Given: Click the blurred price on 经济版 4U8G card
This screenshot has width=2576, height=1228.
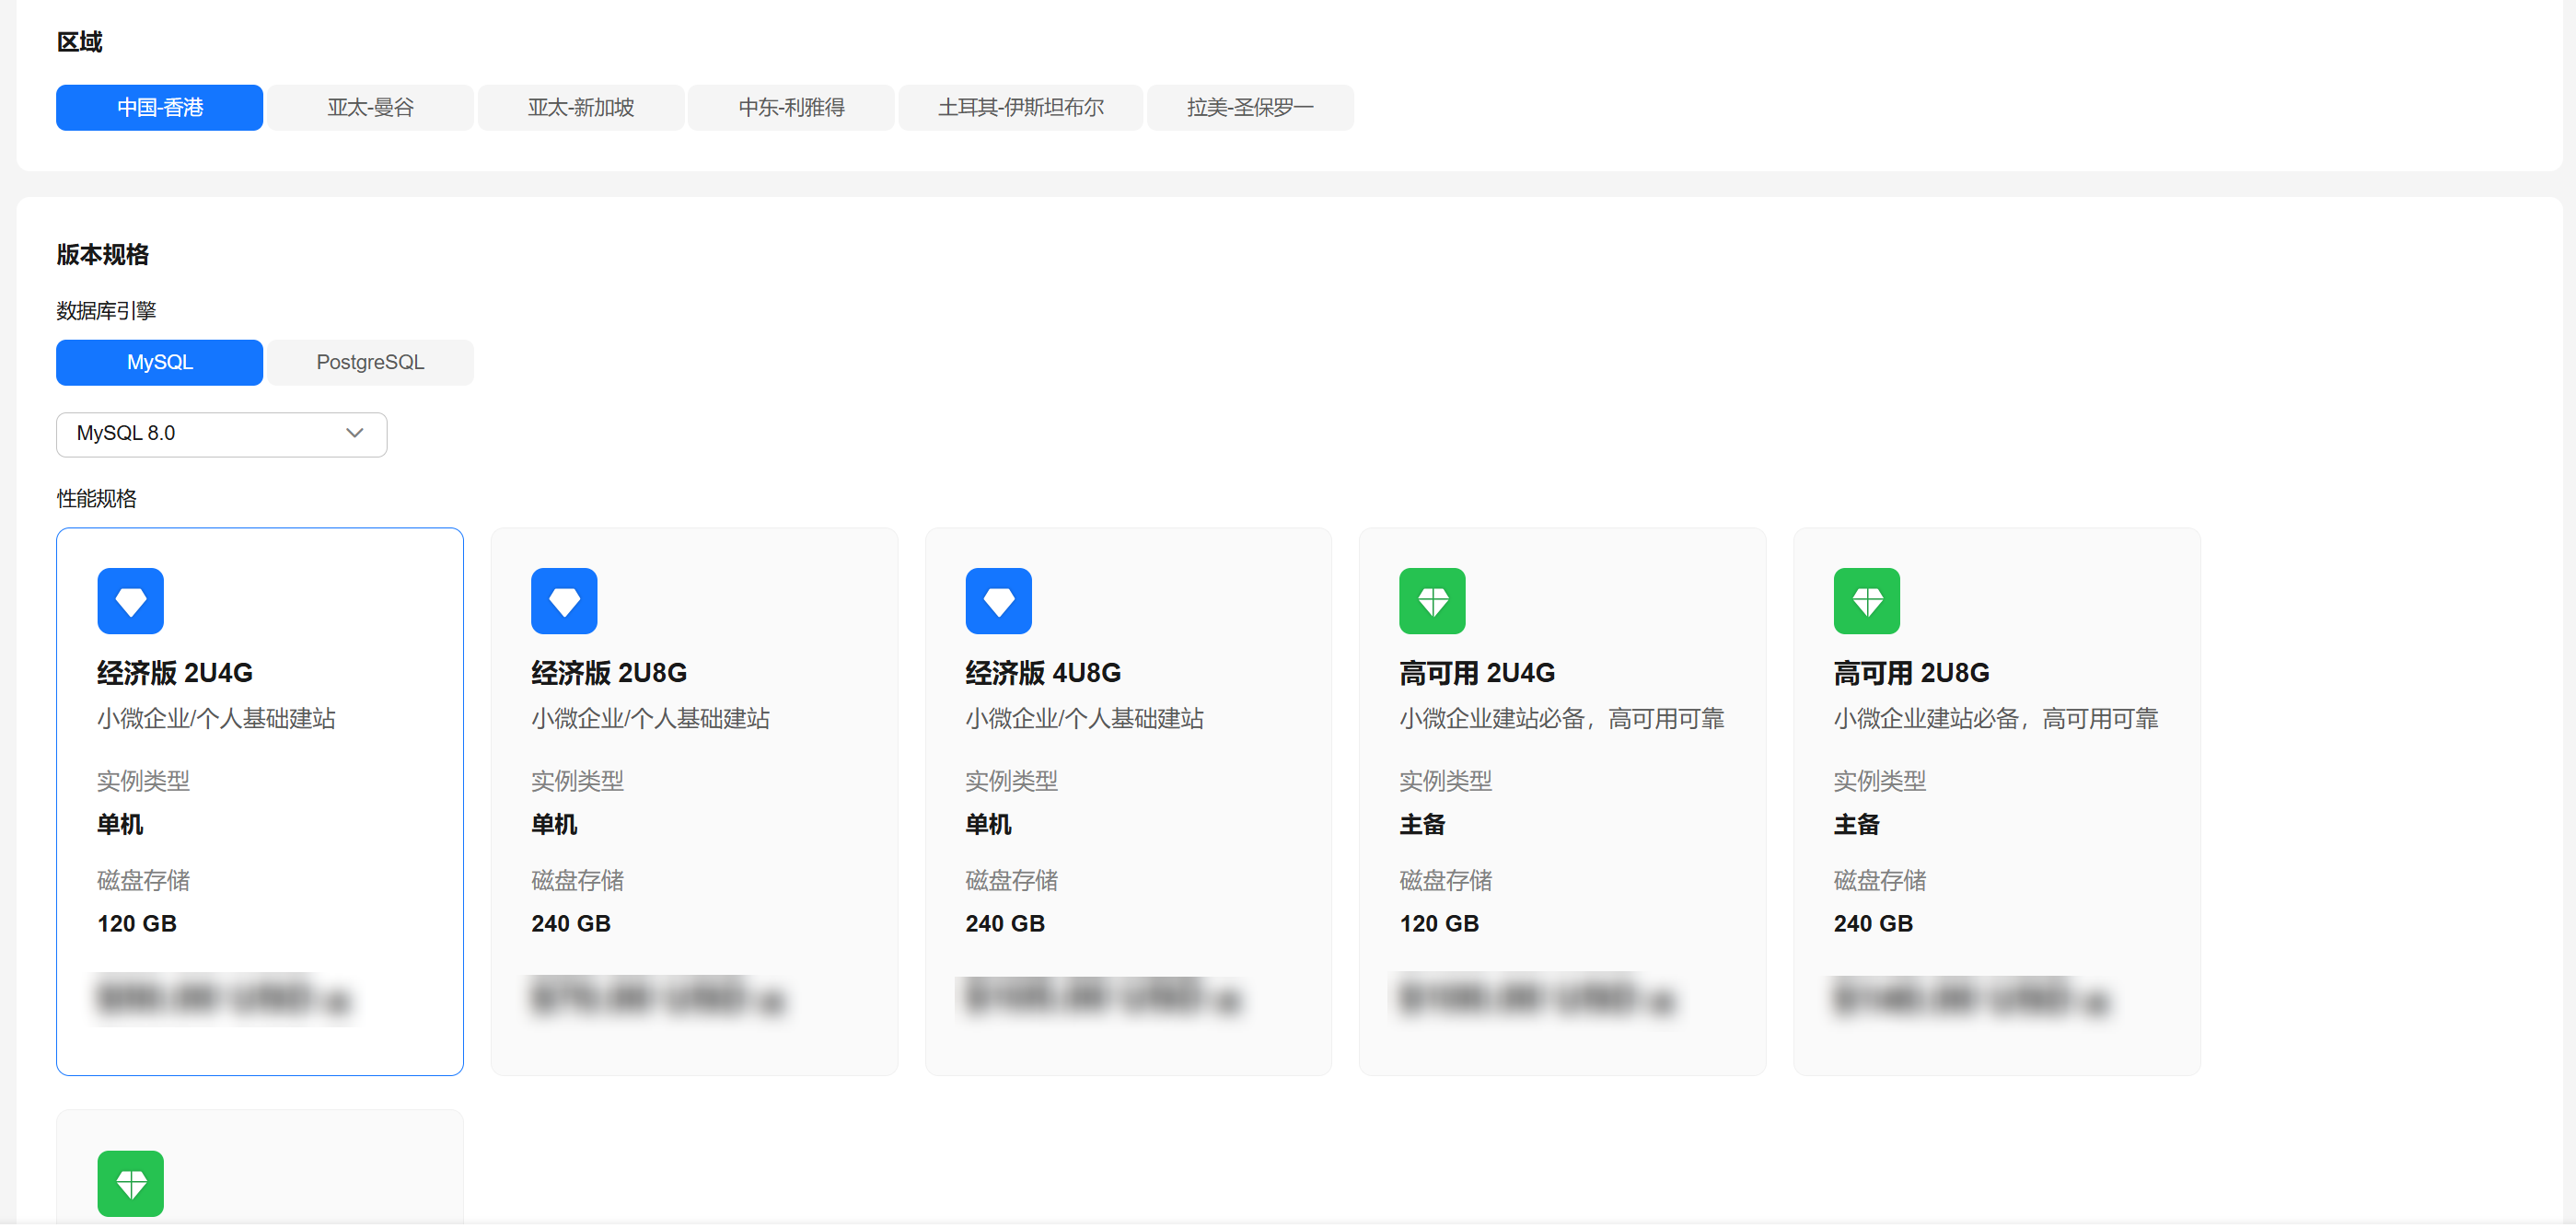Looking at the screenshot, I should (x=1100, y=998).
